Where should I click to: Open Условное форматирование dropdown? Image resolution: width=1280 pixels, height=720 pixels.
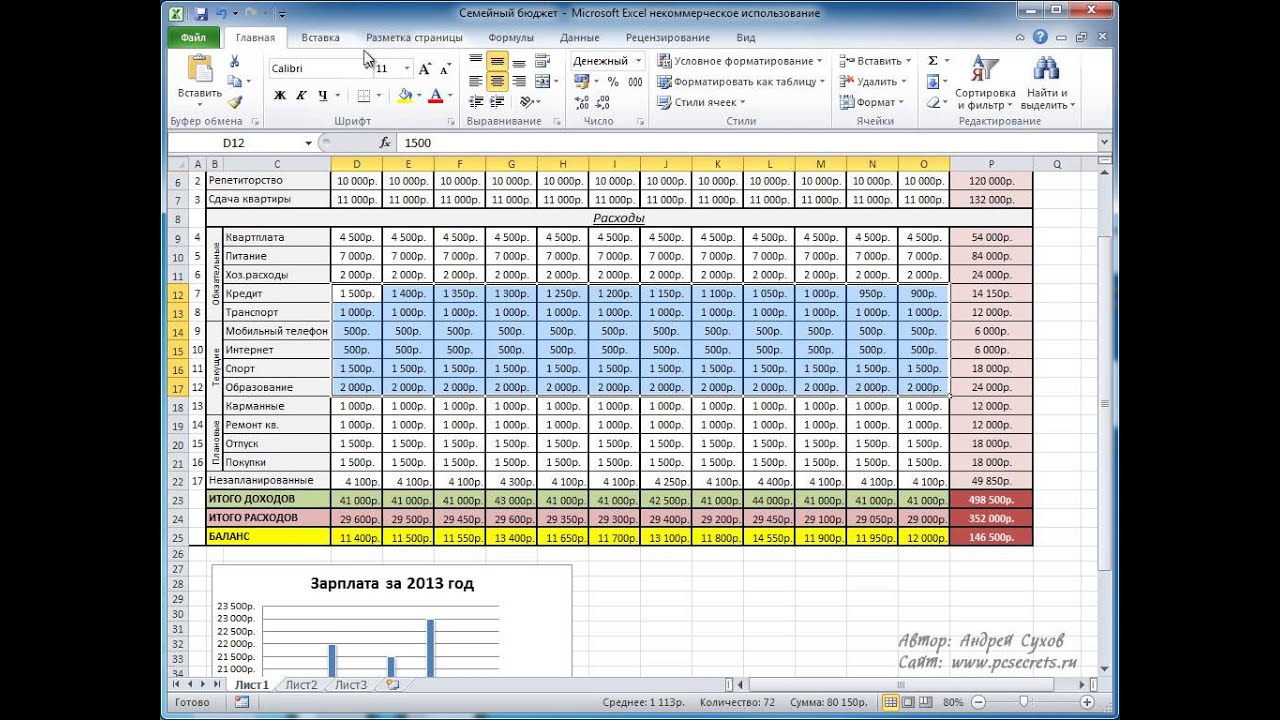coord(740,61)
